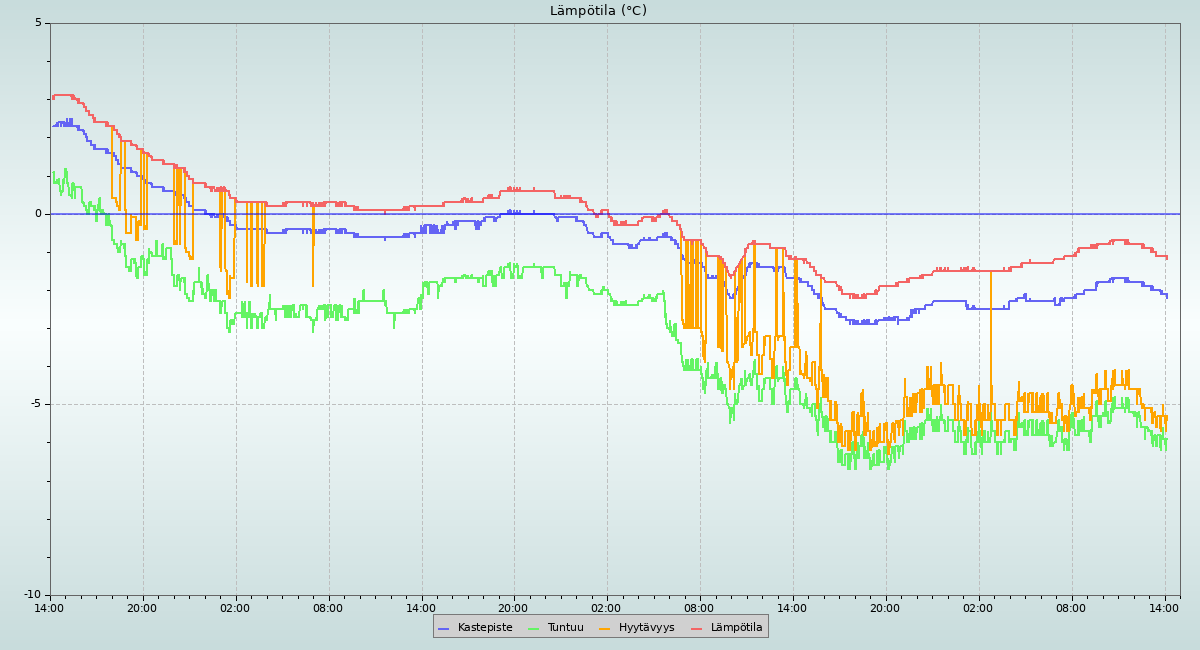Click the rightmost 02:00 time axis label
Screen dimensions: 1200x650
coord(978,608)
